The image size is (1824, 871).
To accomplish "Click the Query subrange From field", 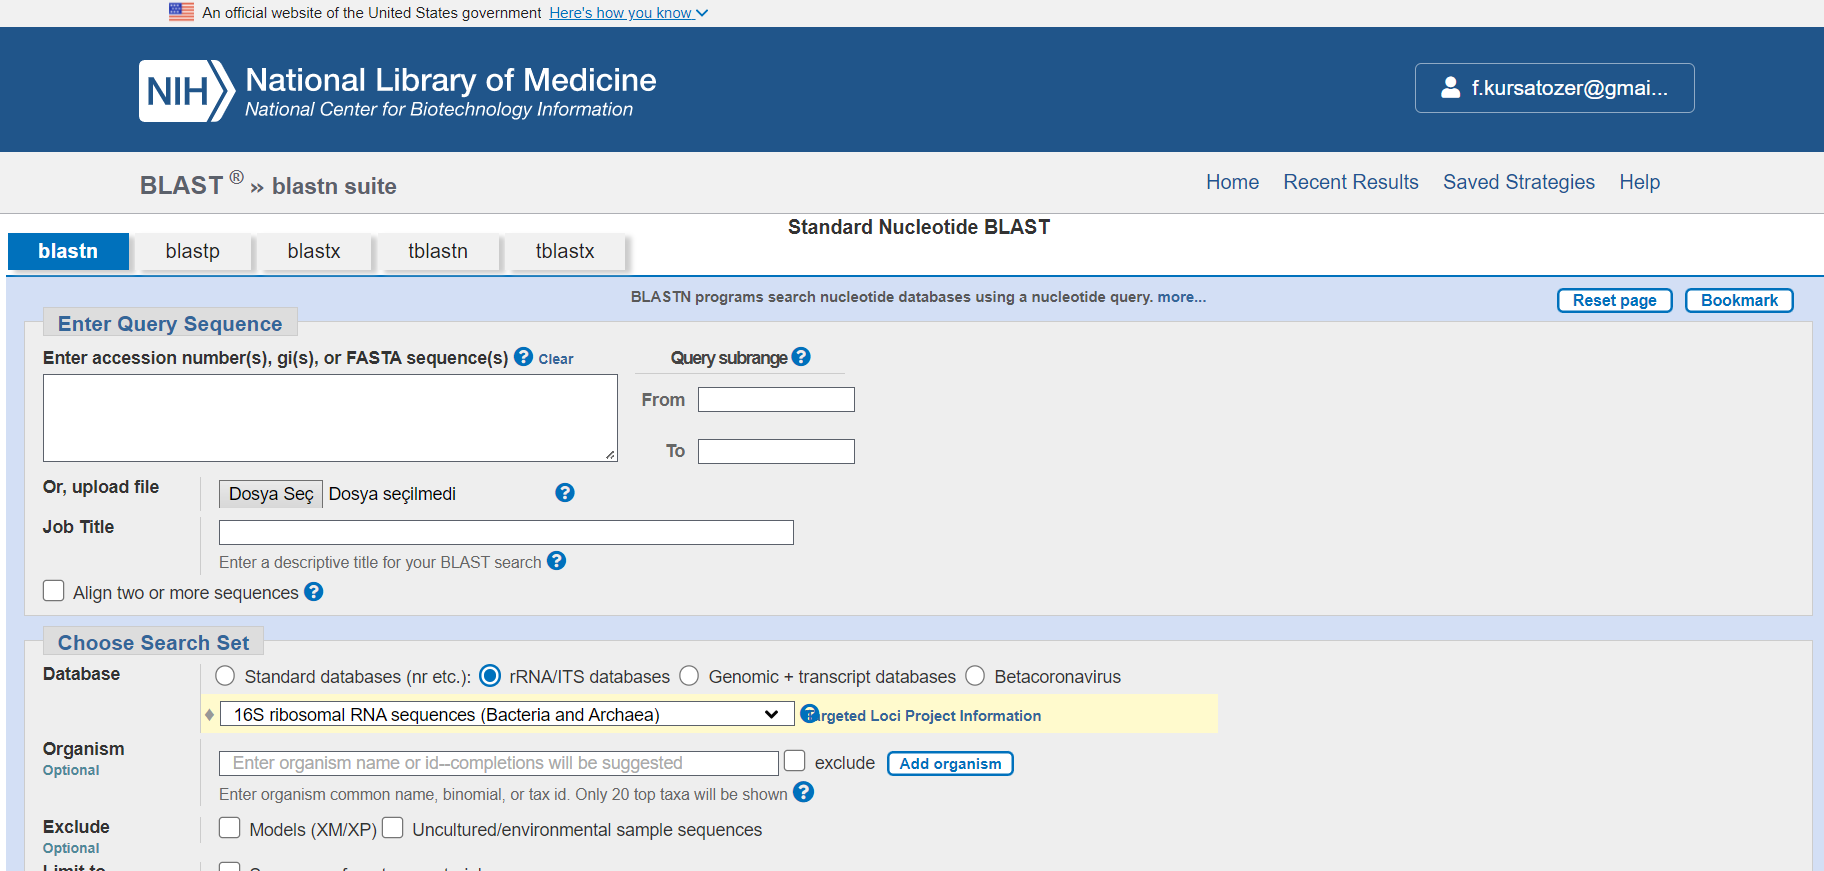I will tap(776, 400).
